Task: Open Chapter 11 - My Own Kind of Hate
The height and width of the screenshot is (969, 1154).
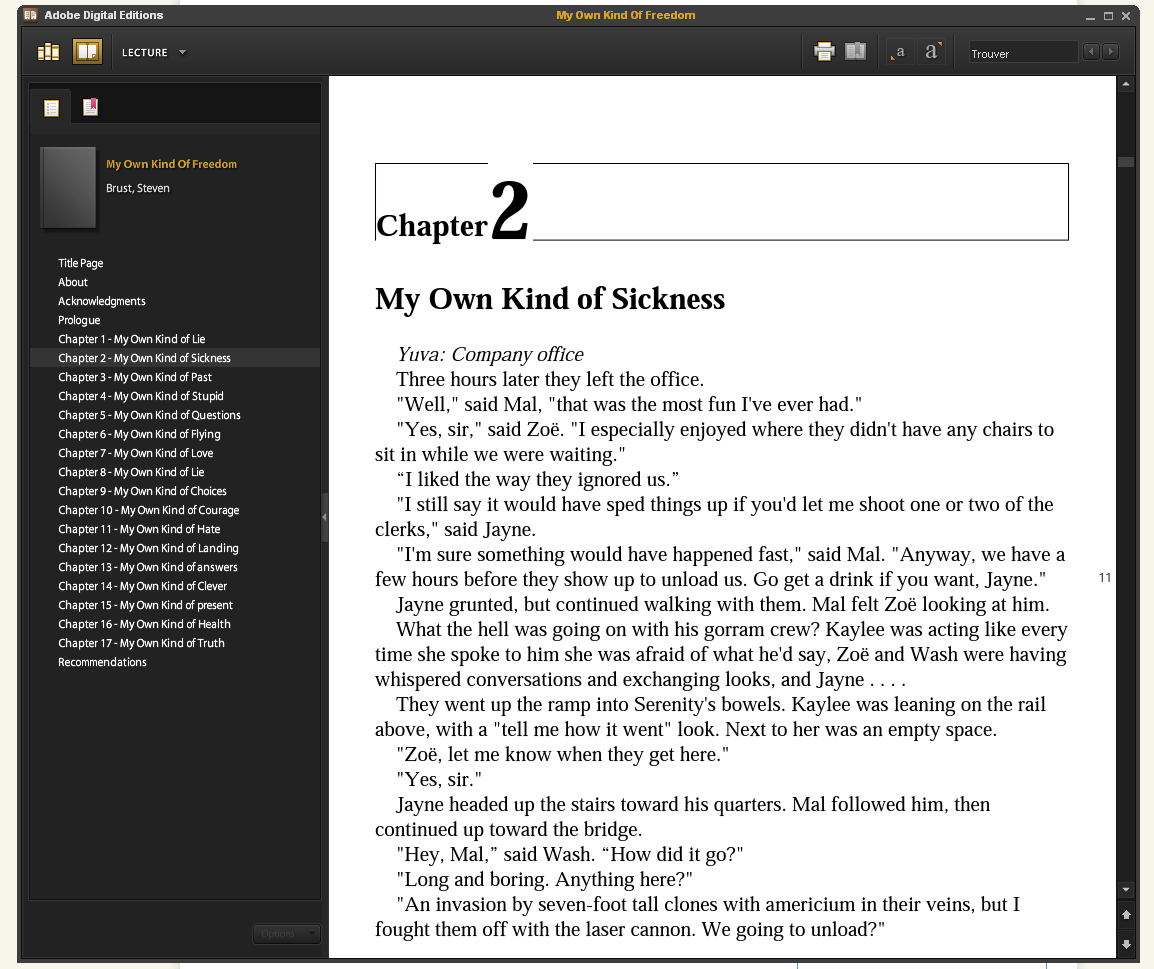Action: click(139, 530)
